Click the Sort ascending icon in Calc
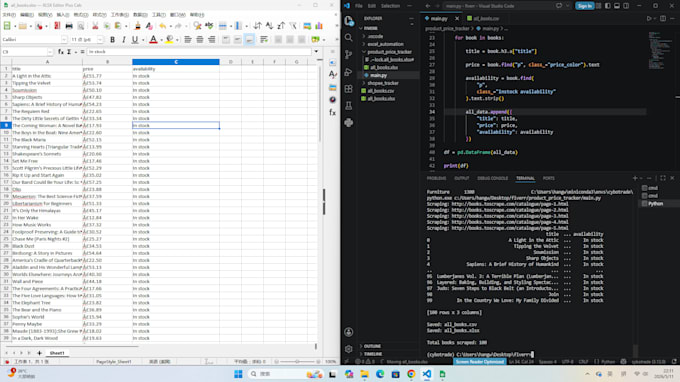Viewport: 680px width, 382px height. [269, 26]
